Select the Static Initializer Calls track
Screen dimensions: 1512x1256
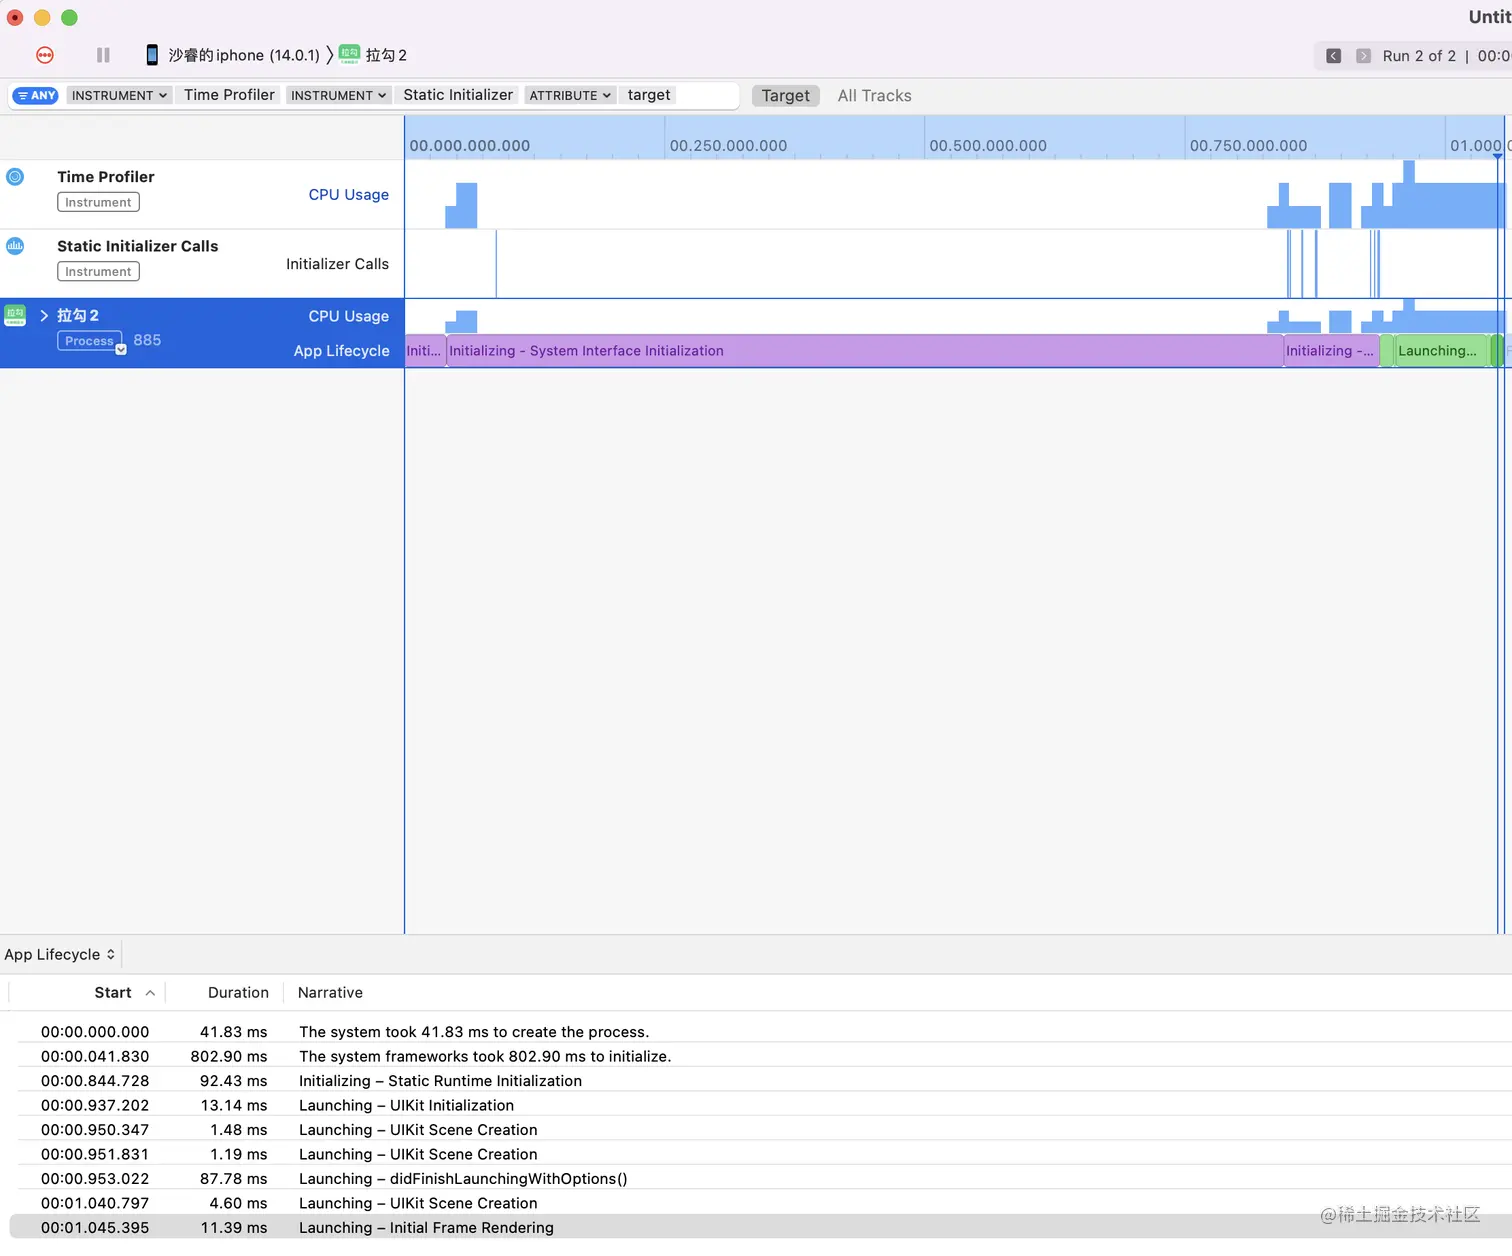(202, 263)
